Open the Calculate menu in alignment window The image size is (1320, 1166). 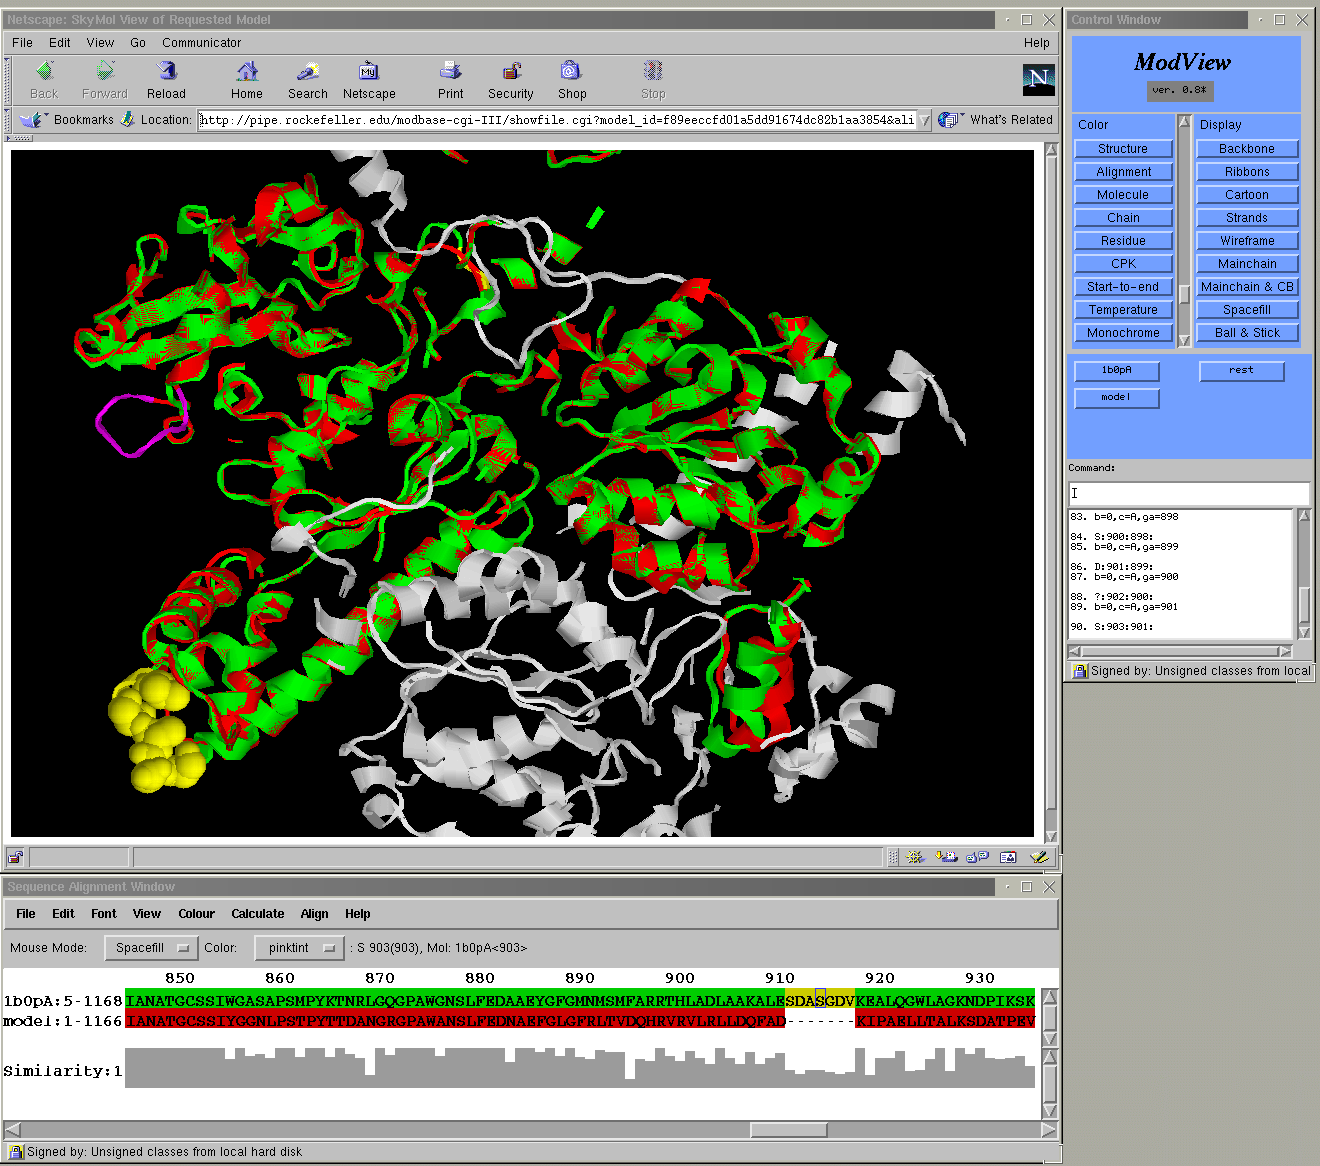click(x=257, y=914)
